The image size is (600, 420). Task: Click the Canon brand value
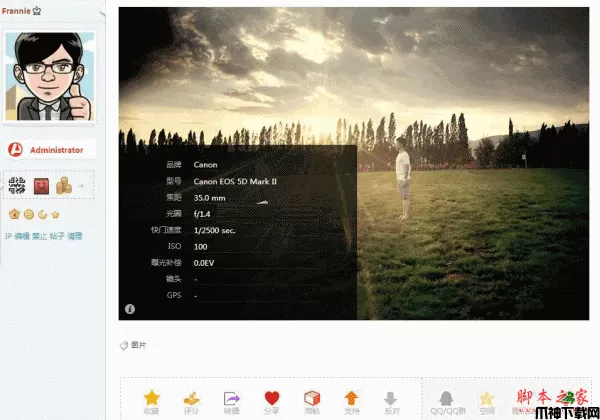pos(205,165)
